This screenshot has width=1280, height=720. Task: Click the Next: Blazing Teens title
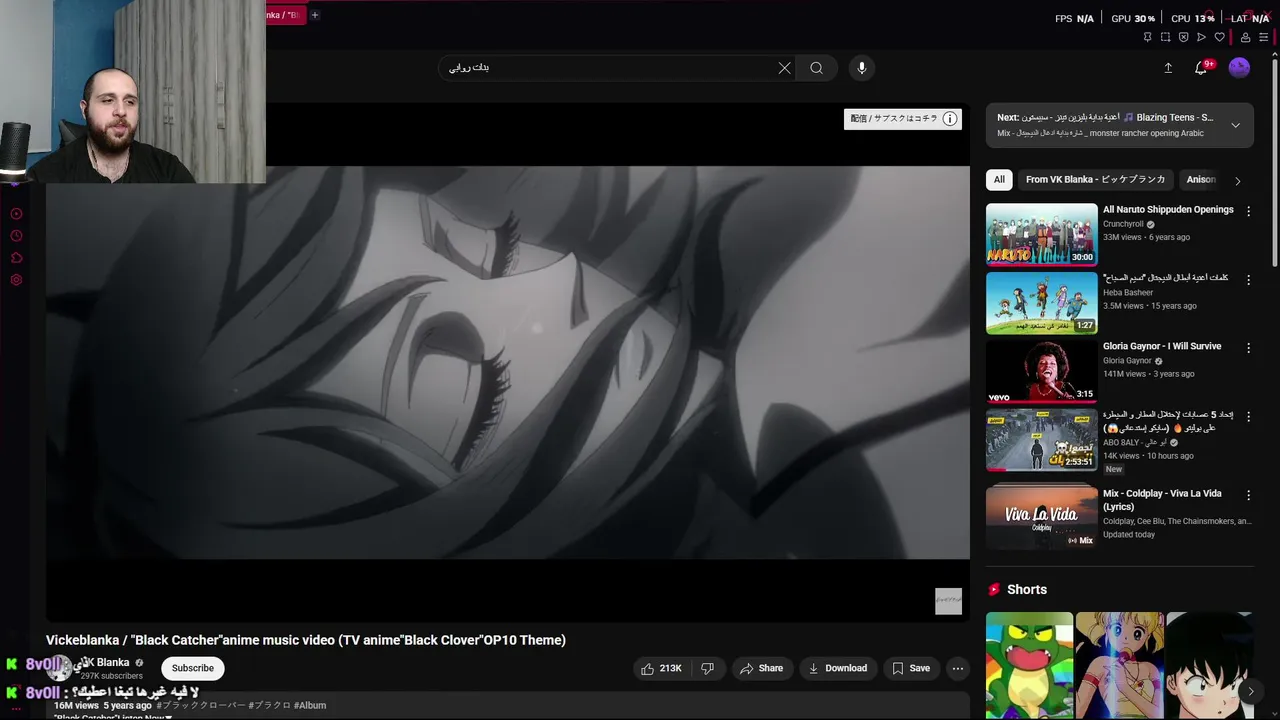1105,117
